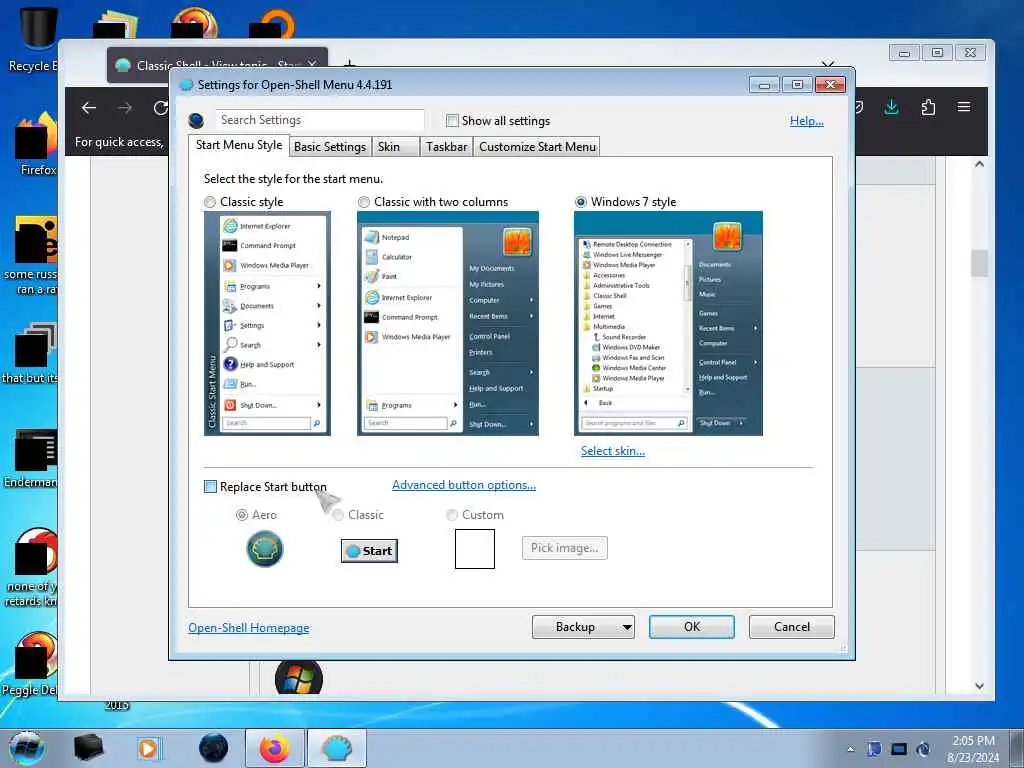Click the Aero shell start button image
This screenshot has width=1024, height=768.
click(264, 549)
